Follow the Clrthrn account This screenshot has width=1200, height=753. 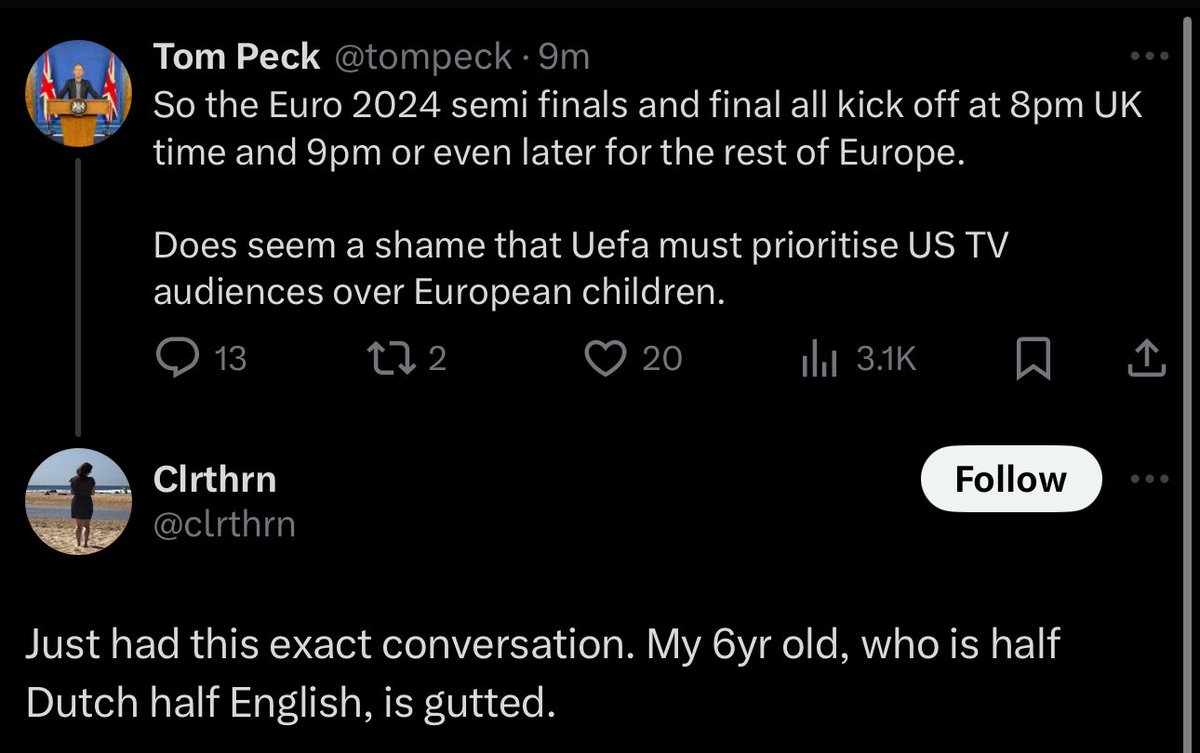1010,479
